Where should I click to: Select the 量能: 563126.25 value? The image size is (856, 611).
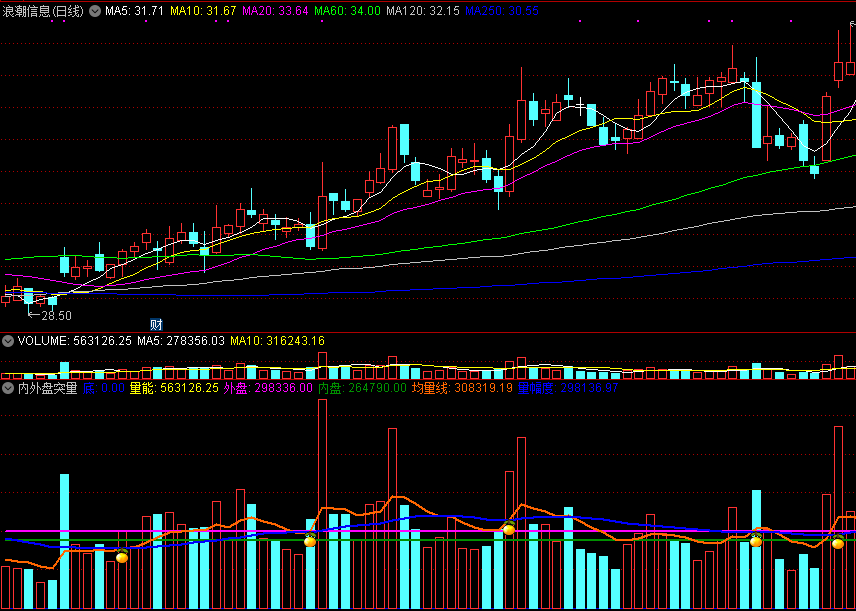click(174, 388)
